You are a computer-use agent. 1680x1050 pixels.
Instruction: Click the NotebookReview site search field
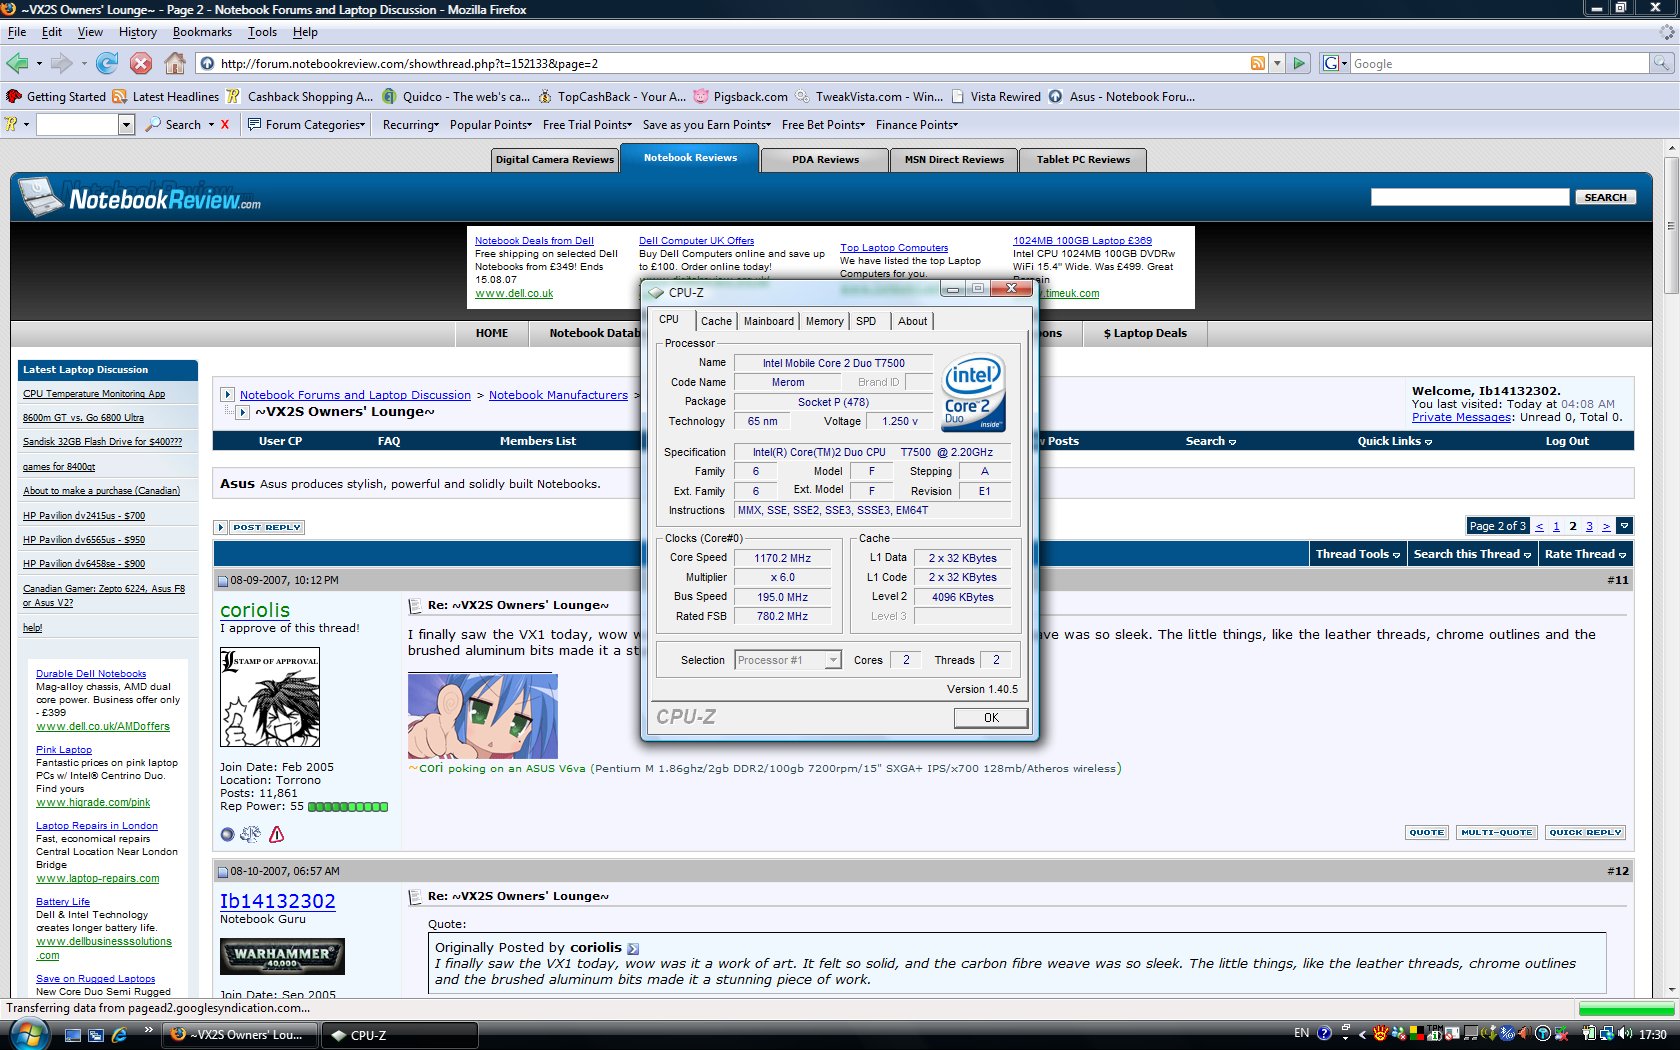pos(1470,197)
